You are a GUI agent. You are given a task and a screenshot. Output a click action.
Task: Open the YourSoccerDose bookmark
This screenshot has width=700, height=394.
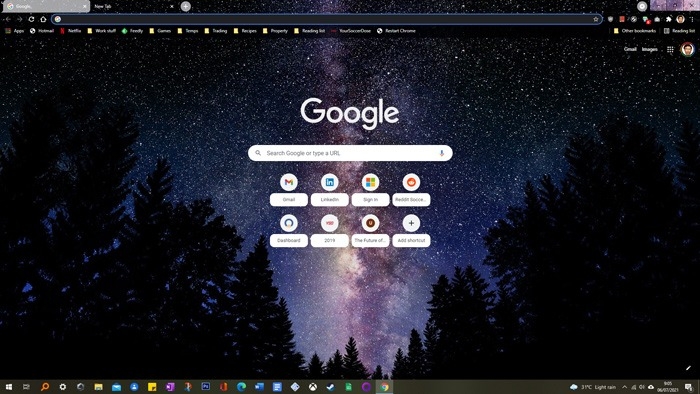pyautogui.click(x=351, y=31)
